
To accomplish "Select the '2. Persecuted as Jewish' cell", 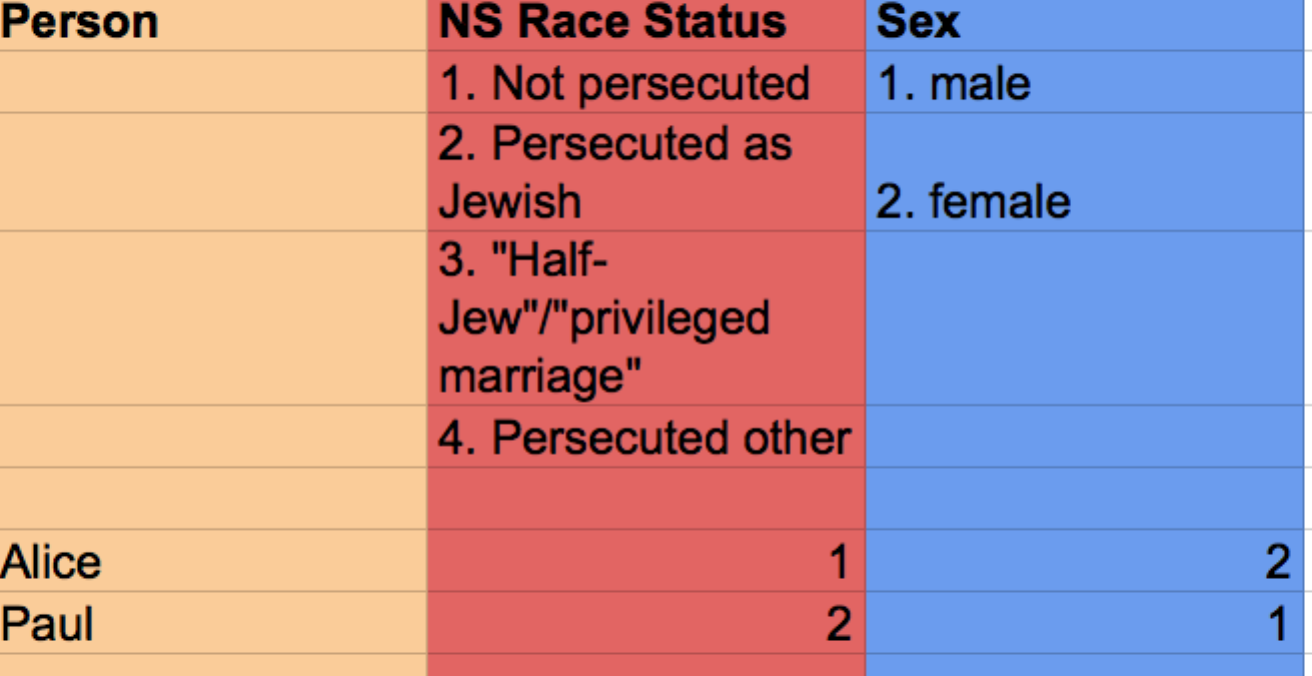I will [x=646, y=172].
